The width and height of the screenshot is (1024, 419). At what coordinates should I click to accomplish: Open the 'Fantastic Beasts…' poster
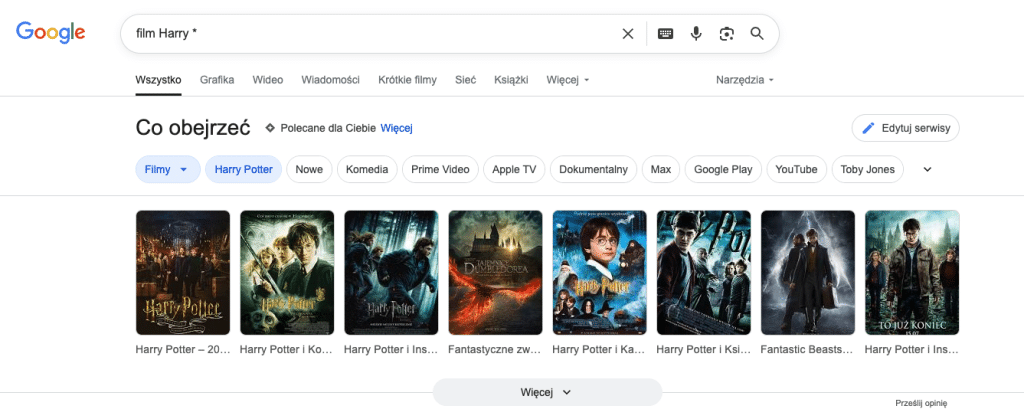tap(808, 272)
